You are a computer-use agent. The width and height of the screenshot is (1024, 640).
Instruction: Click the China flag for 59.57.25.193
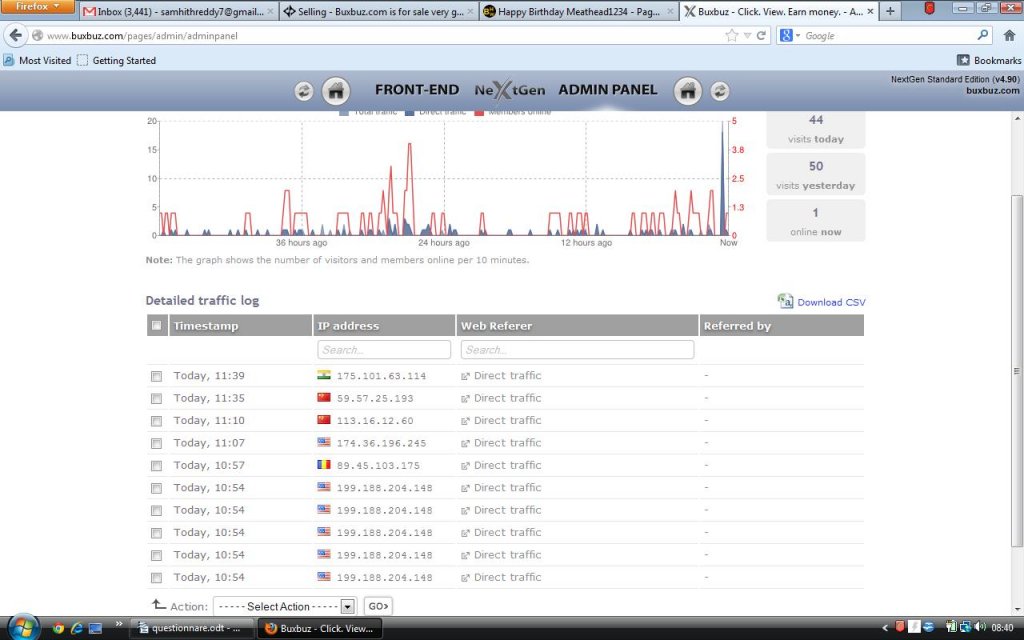pyautogui.click(x=324, y=397)
